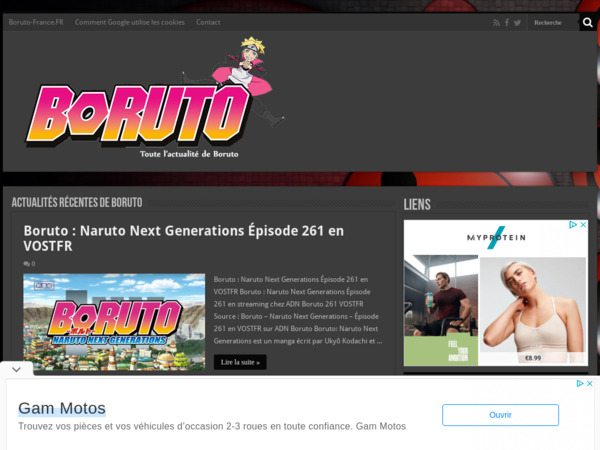Viewport: 600px width, 450px height.
Task: Open AdChoices info on MyProtein ad
Action: (x=573, y=225)
